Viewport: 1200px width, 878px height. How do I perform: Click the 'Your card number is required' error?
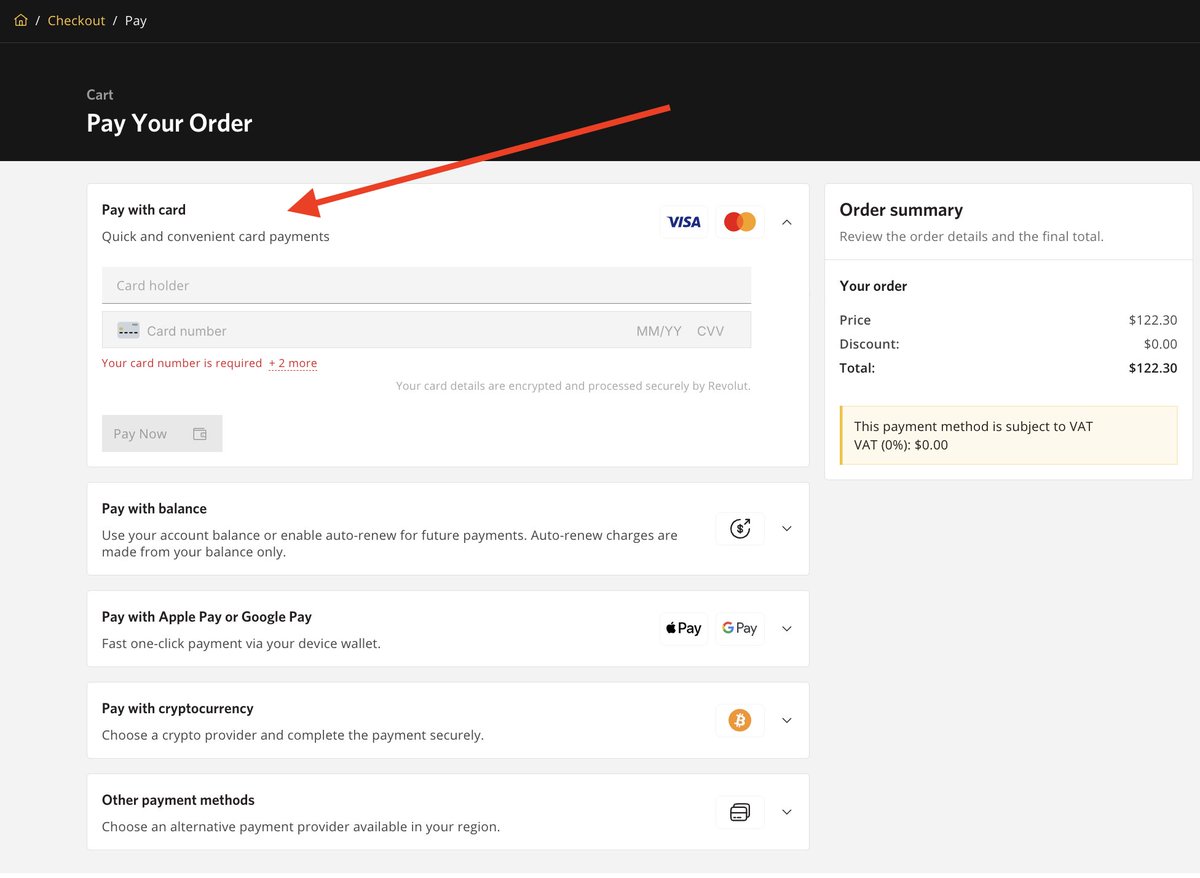click(x=182, y=363)
